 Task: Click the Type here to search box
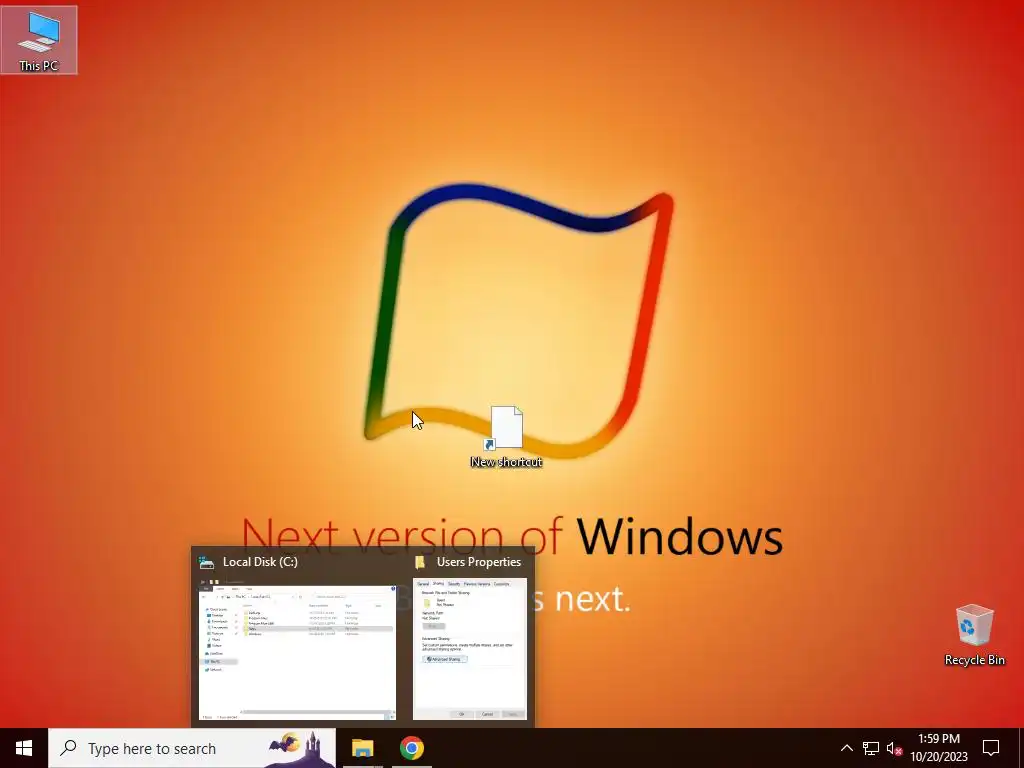(192, 748)
